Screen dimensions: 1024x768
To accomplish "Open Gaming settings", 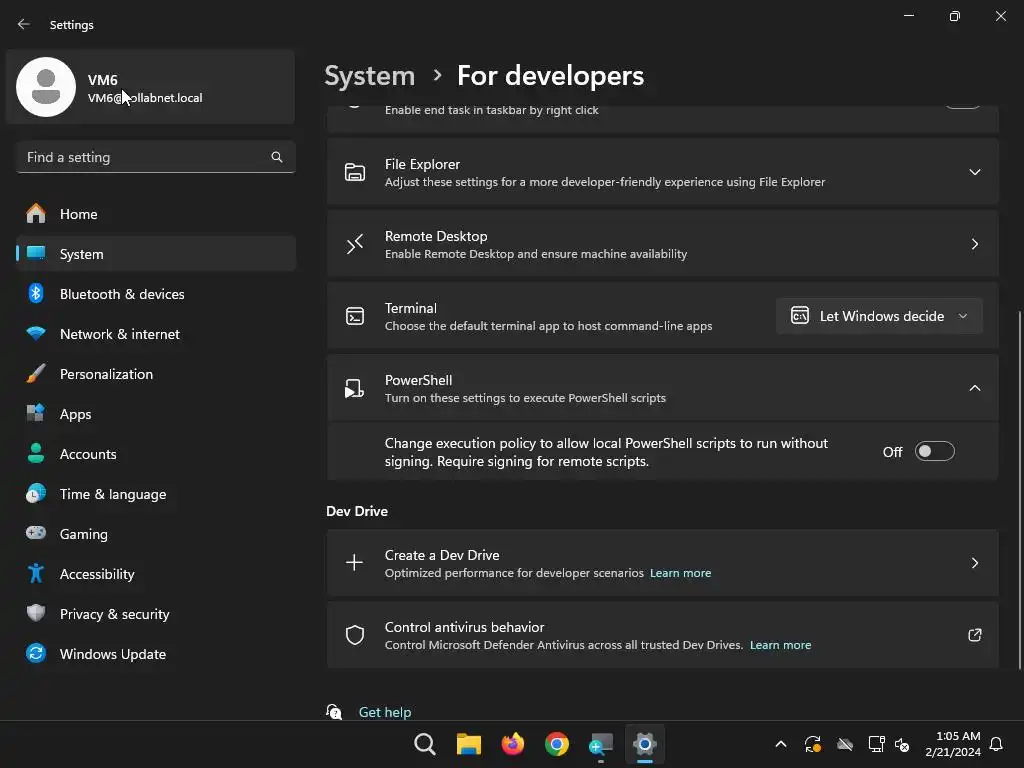I will (156, 534).
